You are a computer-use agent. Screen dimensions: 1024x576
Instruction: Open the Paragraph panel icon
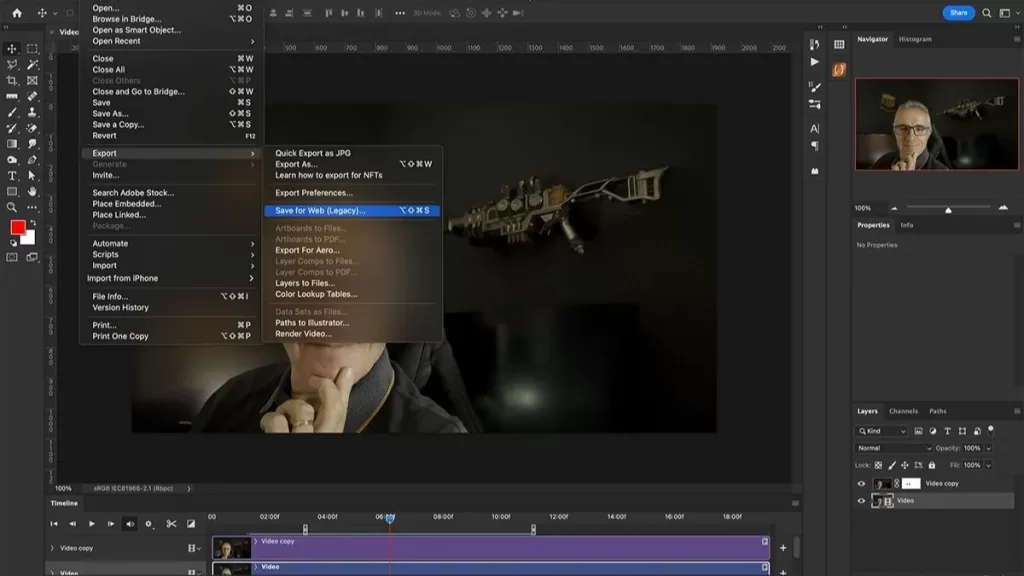814,146
